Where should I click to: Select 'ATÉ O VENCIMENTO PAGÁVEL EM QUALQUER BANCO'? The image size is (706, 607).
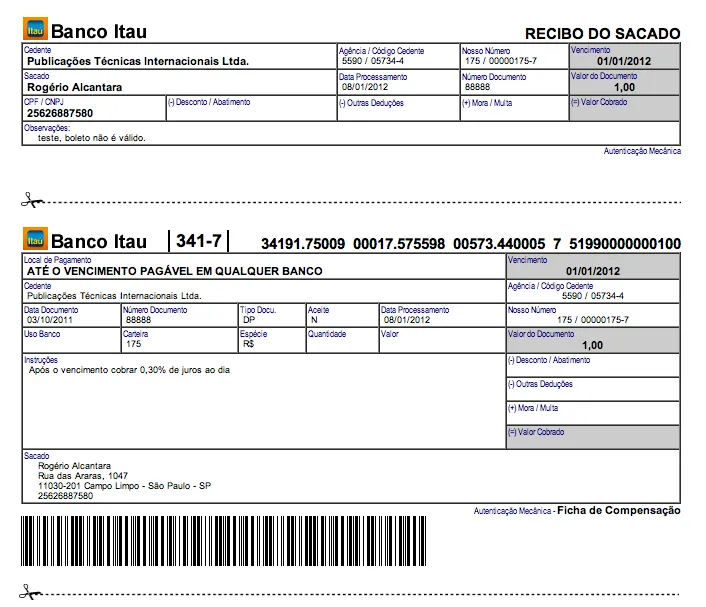coord(175,271)
